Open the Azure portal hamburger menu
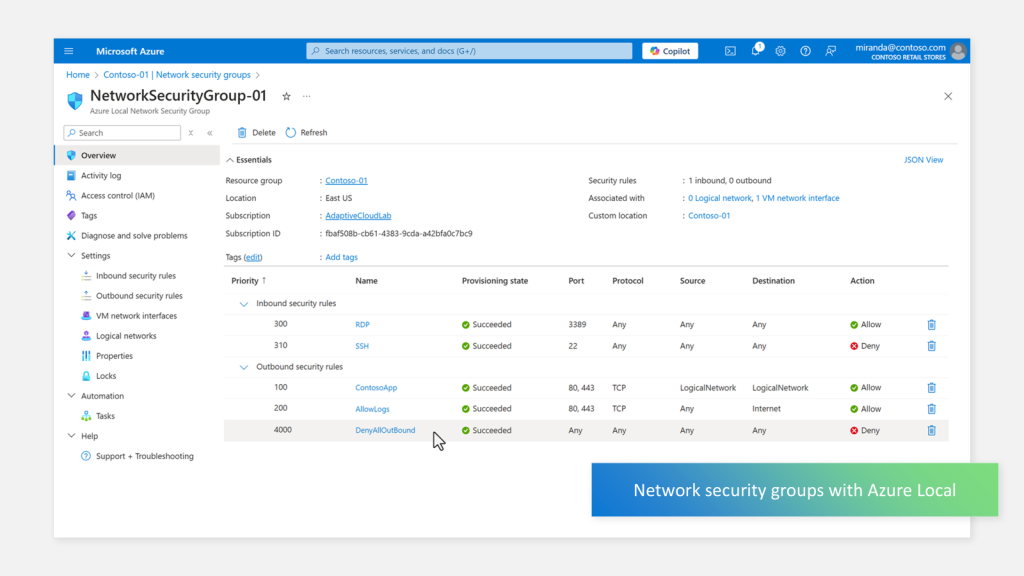The height and width of the screenshot is (576, 1024). click(x=69, y=51)
